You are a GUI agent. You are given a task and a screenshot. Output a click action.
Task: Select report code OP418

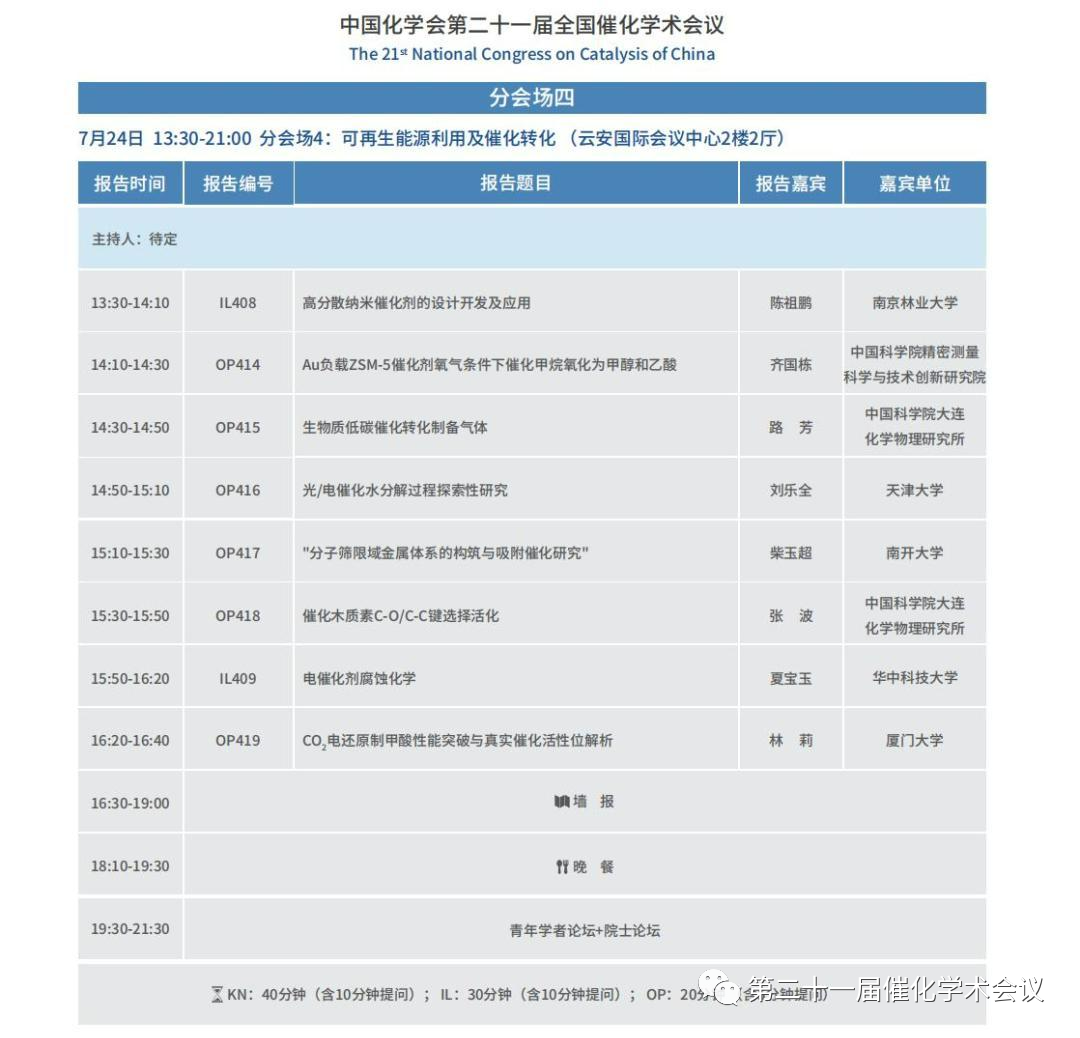click(x=238, y=616)
